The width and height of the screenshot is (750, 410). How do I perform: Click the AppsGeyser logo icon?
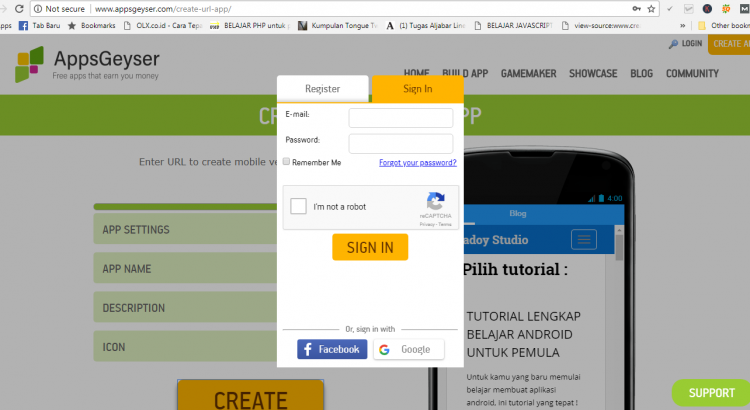(30, 64)
